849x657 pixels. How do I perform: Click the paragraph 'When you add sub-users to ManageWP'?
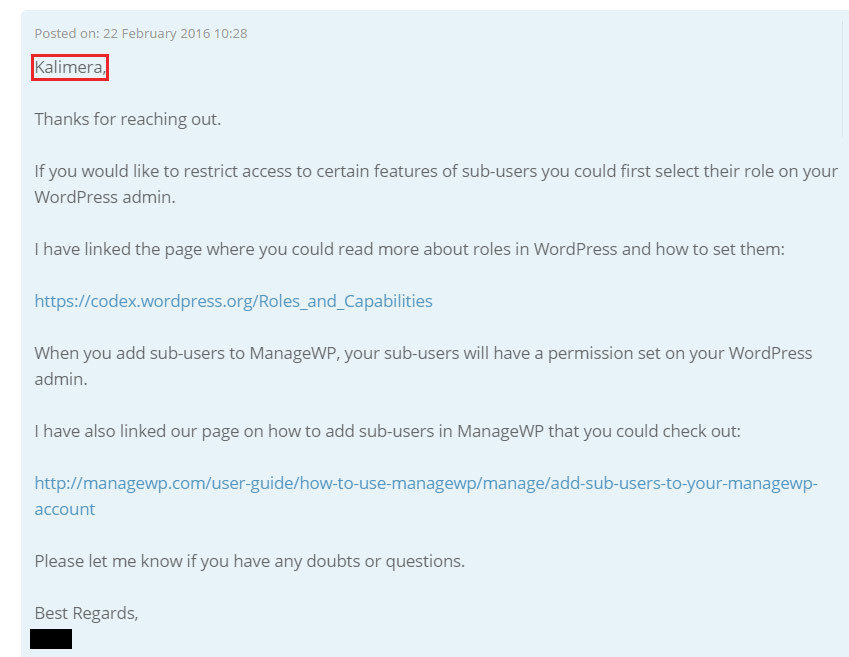423,366
